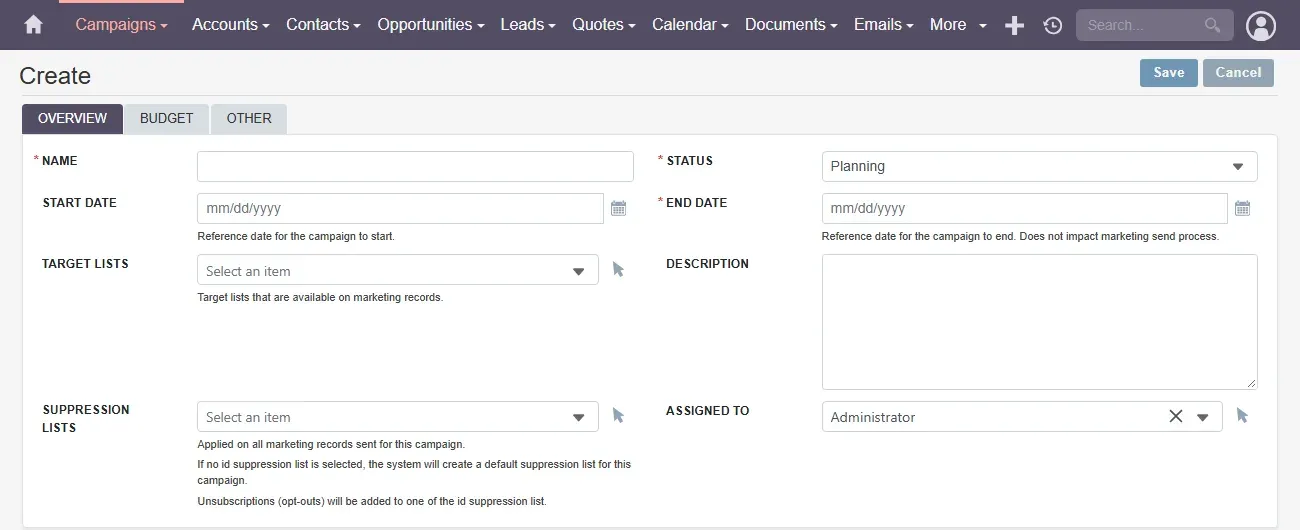Expand the More menu

(x=958, y=25)
